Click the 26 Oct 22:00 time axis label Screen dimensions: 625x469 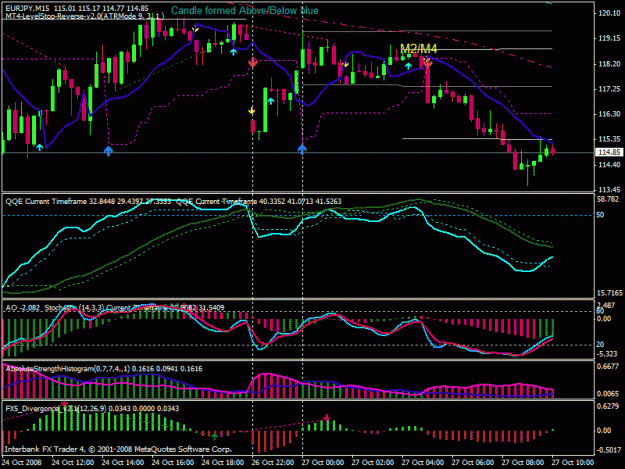coord(273,462)
